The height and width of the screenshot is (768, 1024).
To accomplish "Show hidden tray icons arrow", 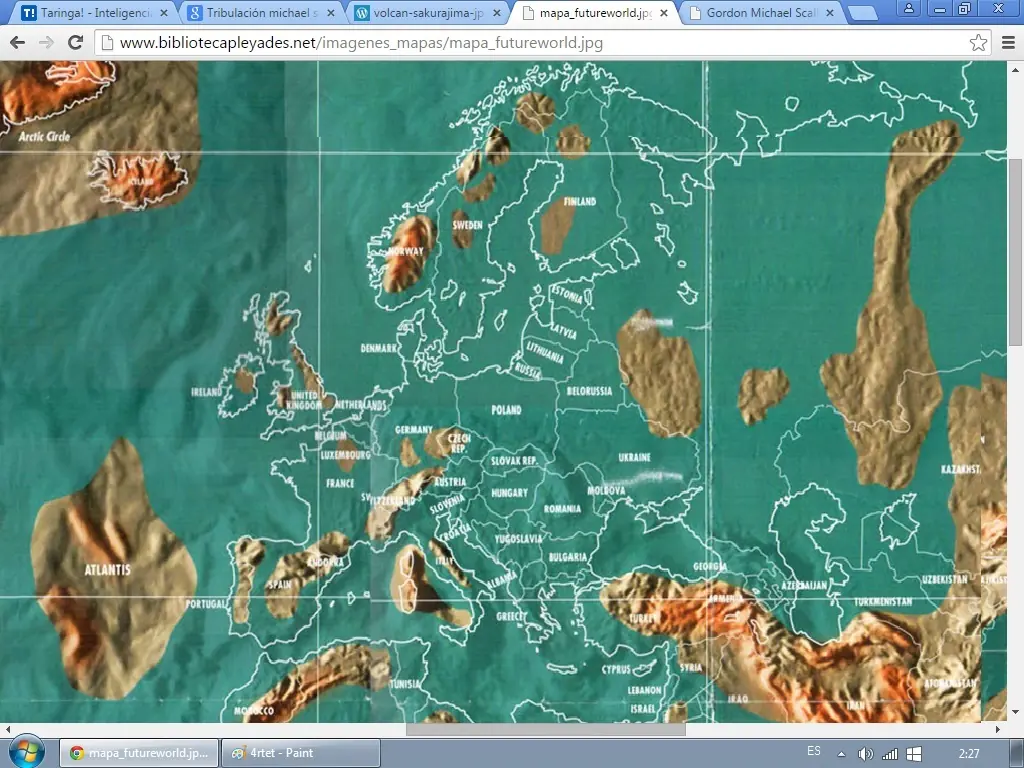I will point(841,754).
